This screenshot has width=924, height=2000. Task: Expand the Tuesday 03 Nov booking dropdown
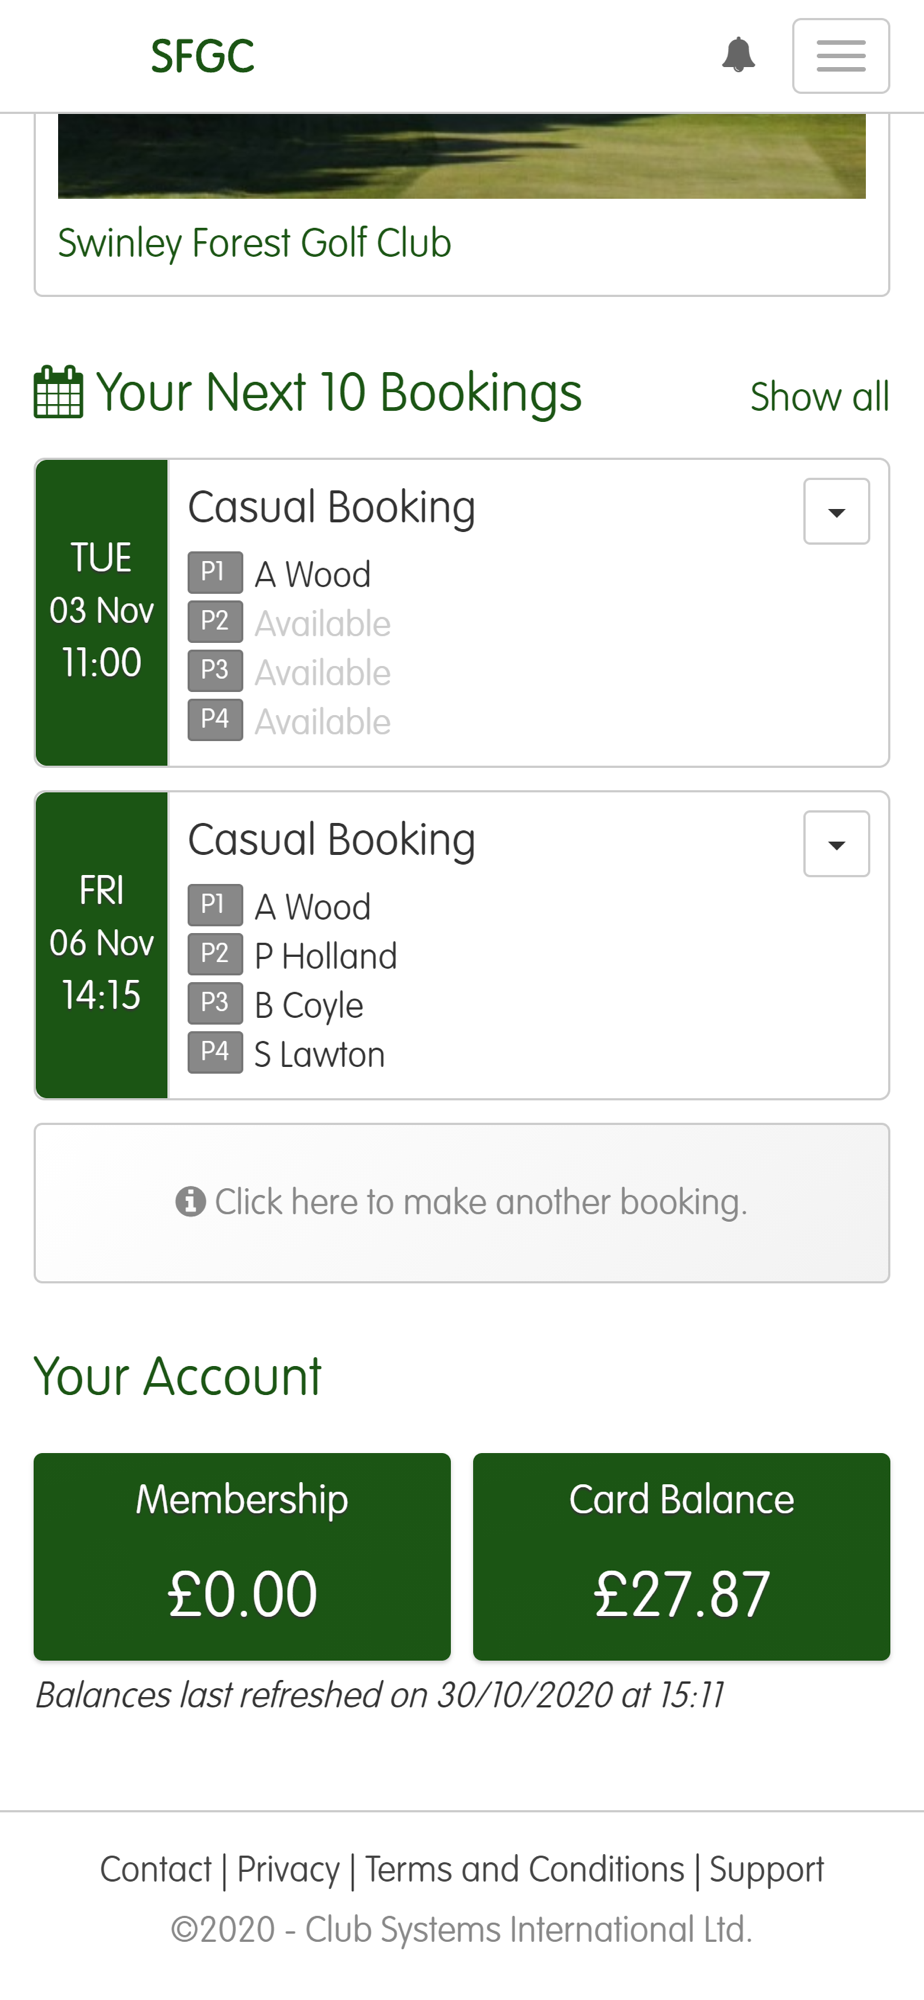[x=836, y=512]
